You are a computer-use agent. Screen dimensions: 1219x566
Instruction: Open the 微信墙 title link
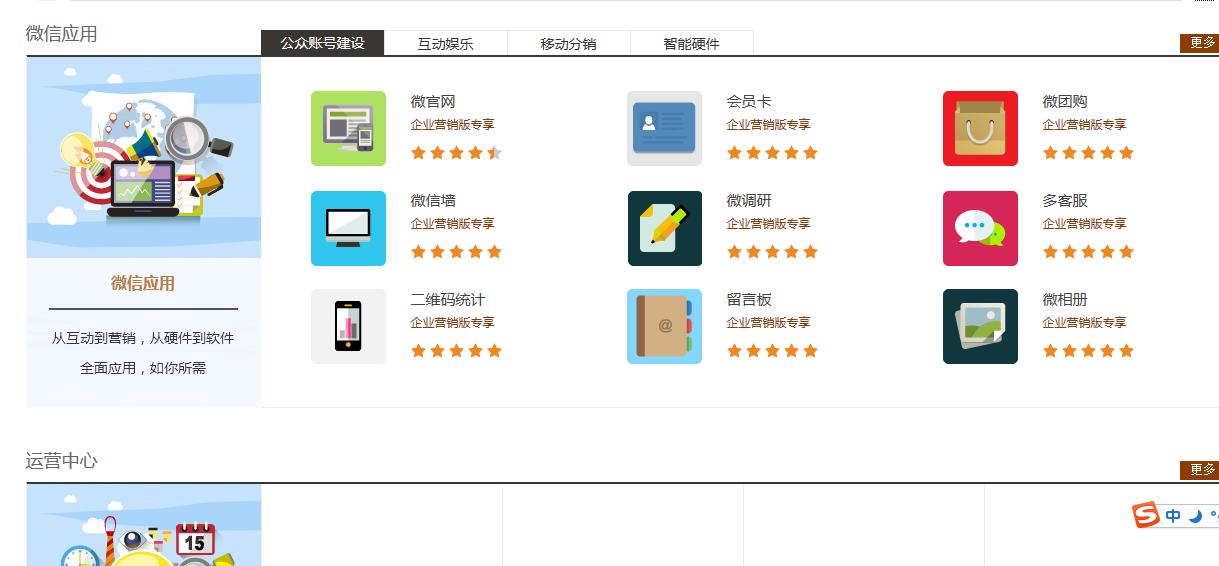pos(433,200)
